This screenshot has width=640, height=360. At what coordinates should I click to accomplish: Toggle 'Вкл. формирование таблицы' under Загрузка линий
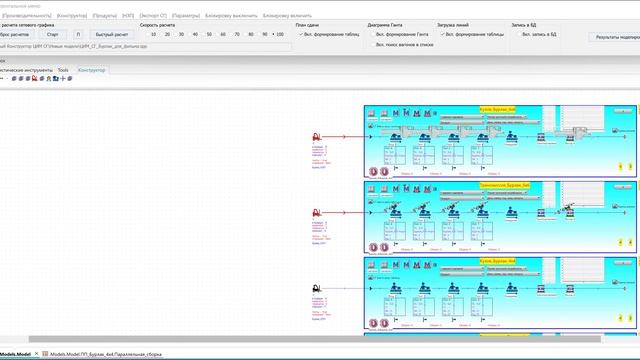pos(472,35)
